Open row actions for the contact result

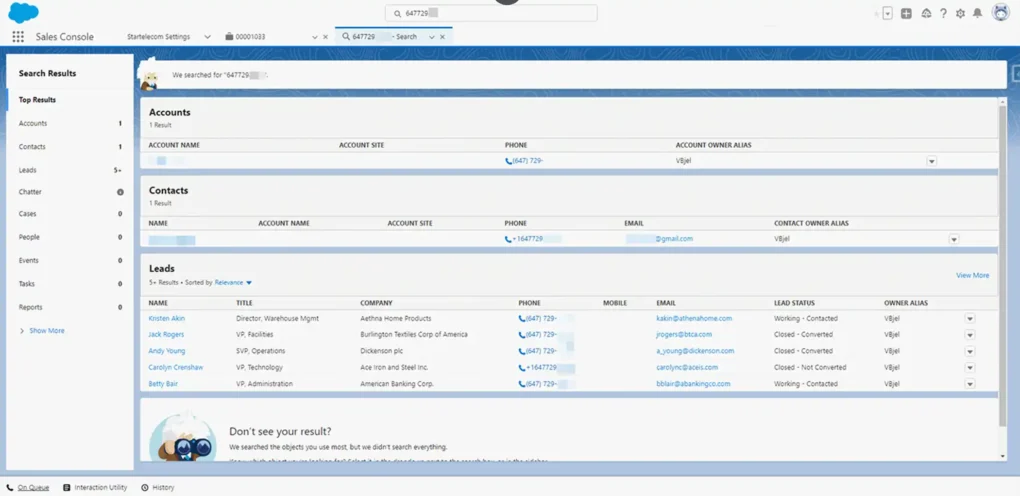pos(954,240)
